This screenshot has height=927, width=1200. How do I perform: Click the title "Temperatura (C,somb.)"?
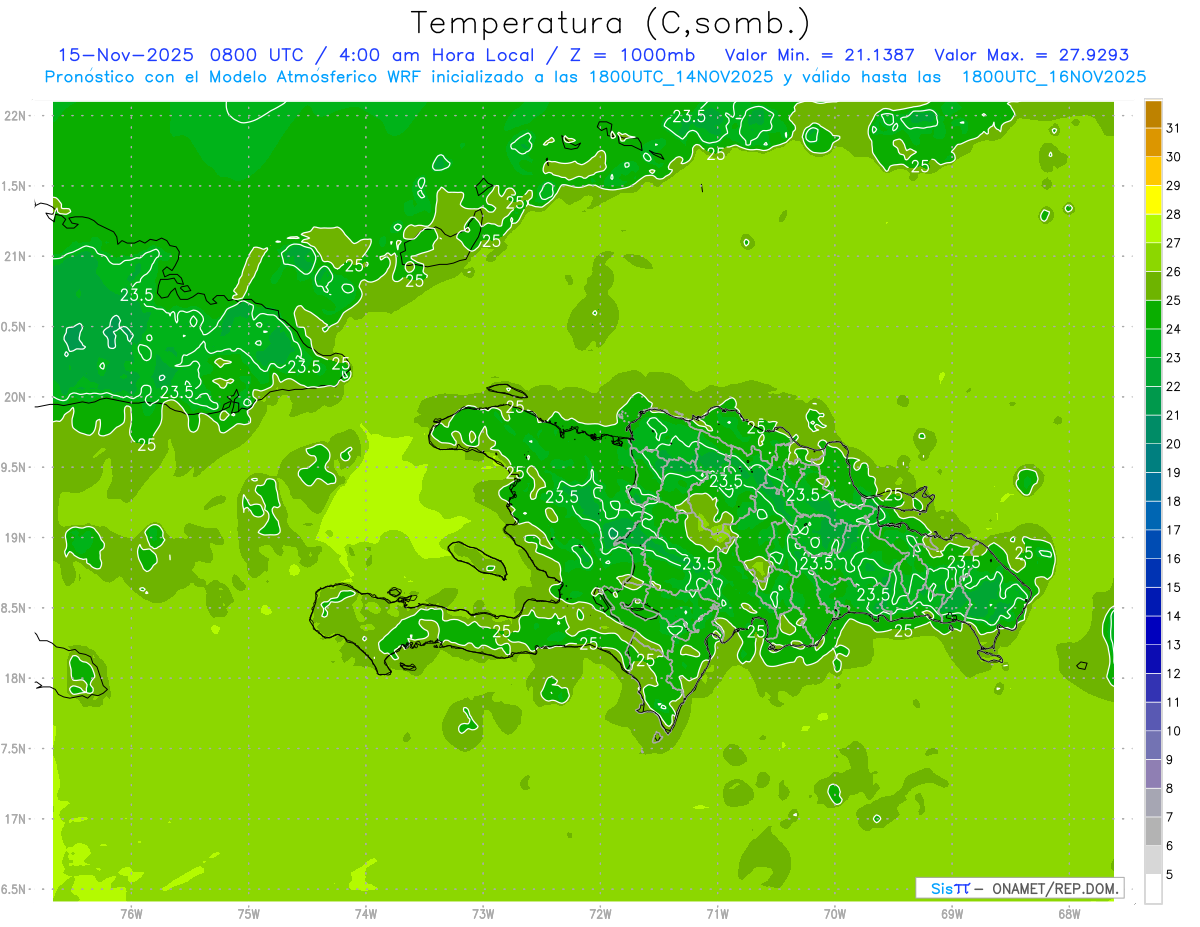pos(610,23)
